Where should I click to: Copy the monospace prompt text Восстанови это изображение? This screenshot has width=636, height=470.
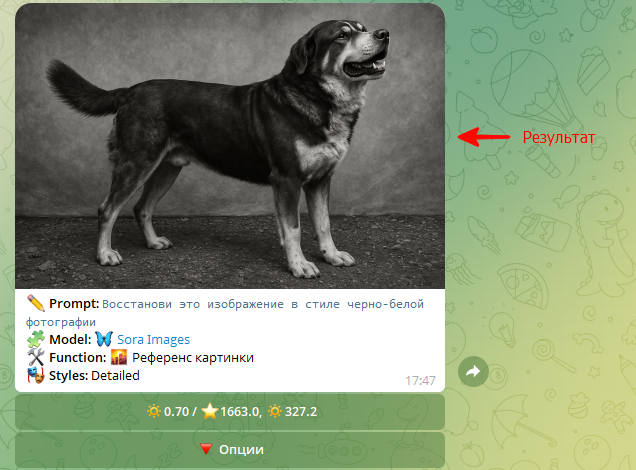coord(193,304)
